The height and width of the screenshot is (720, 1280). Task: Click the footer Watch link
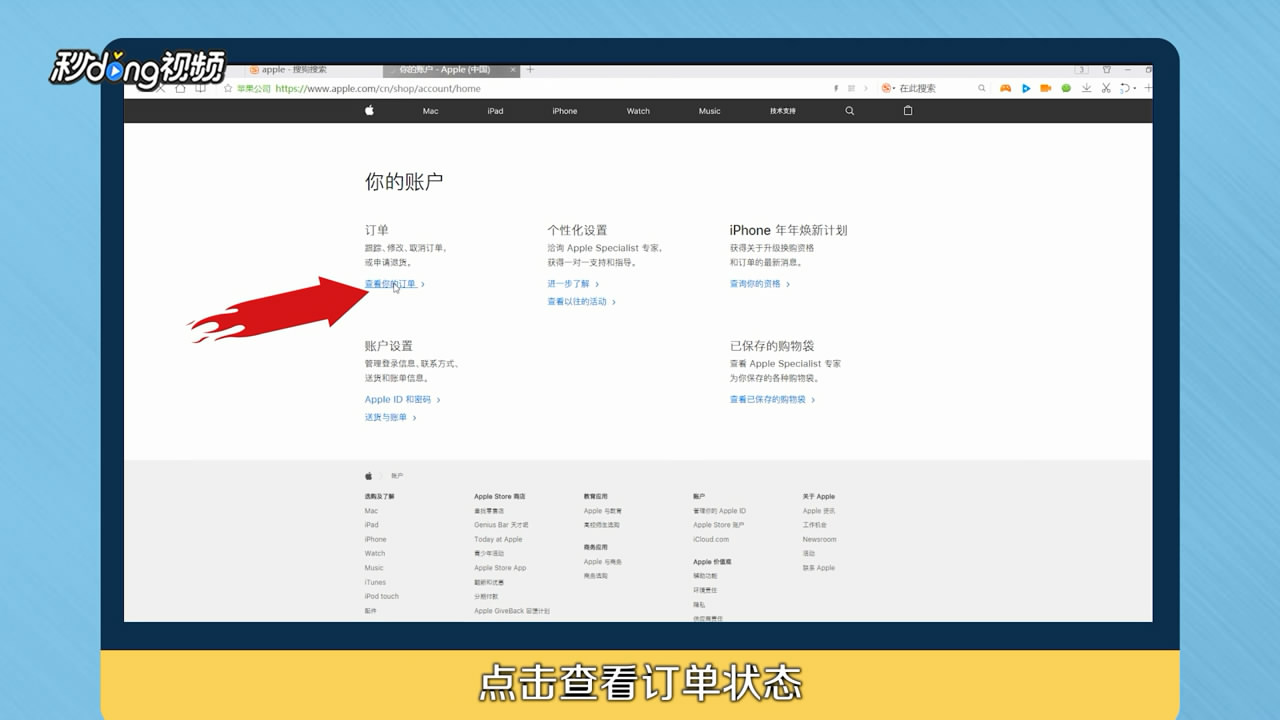(374, 553)
